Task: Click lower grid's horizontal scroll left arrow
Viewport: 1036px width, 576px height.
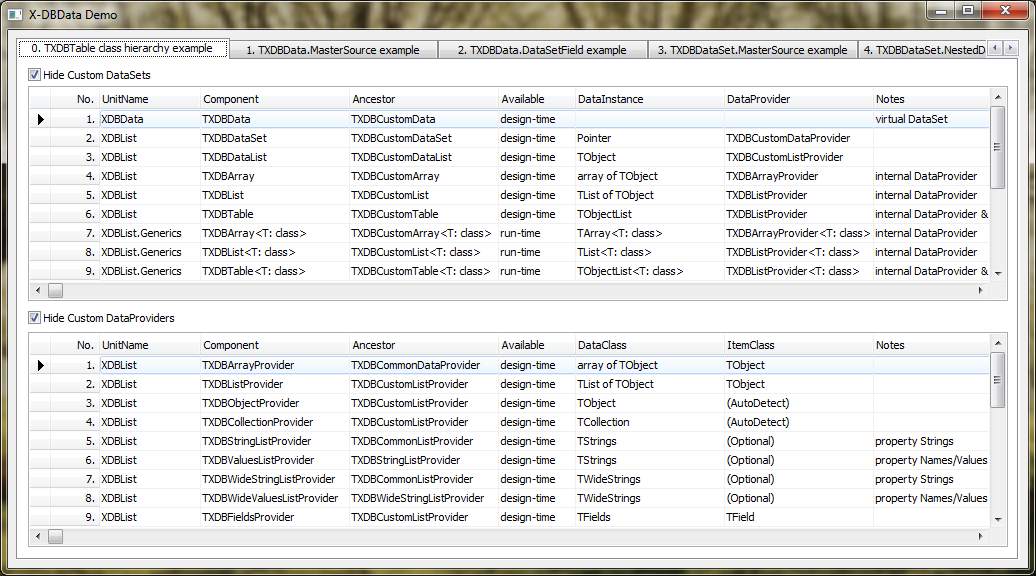Action: 38,537
